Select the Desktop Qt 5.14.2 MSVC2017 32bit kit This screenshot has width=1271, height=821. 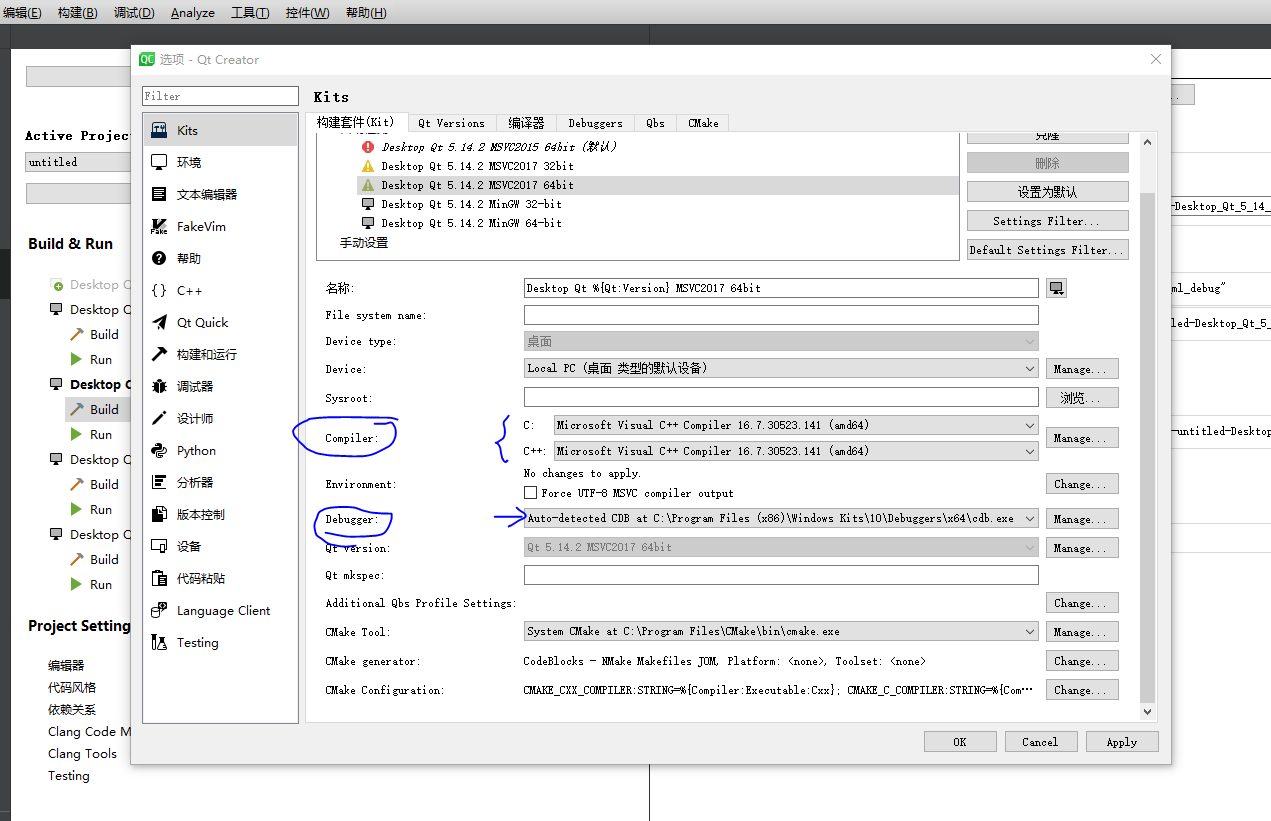click(x=477, y=166)
